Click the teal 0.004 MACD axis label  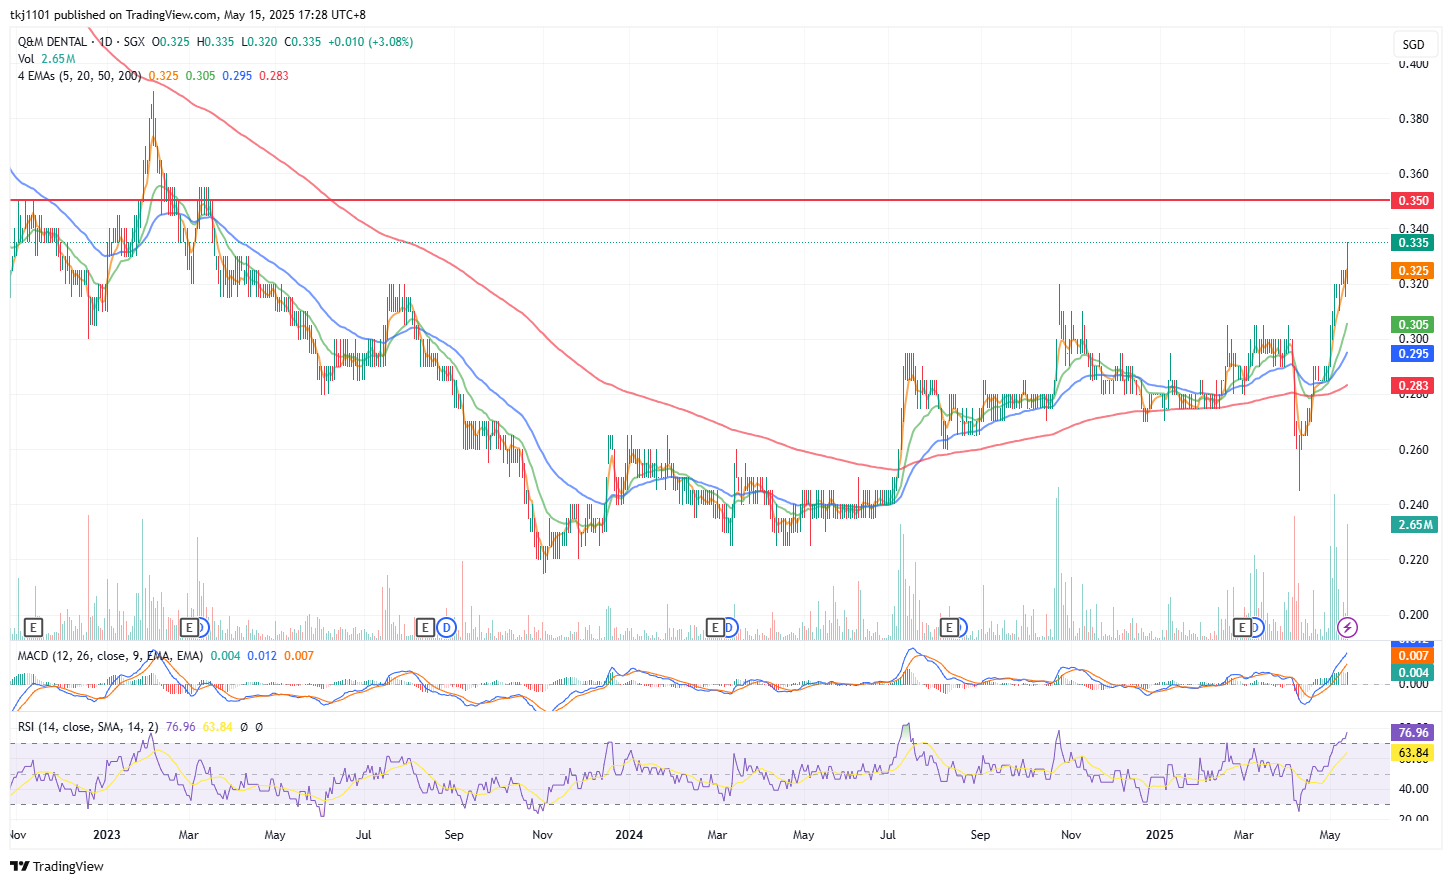click(x=1412, y=672)
